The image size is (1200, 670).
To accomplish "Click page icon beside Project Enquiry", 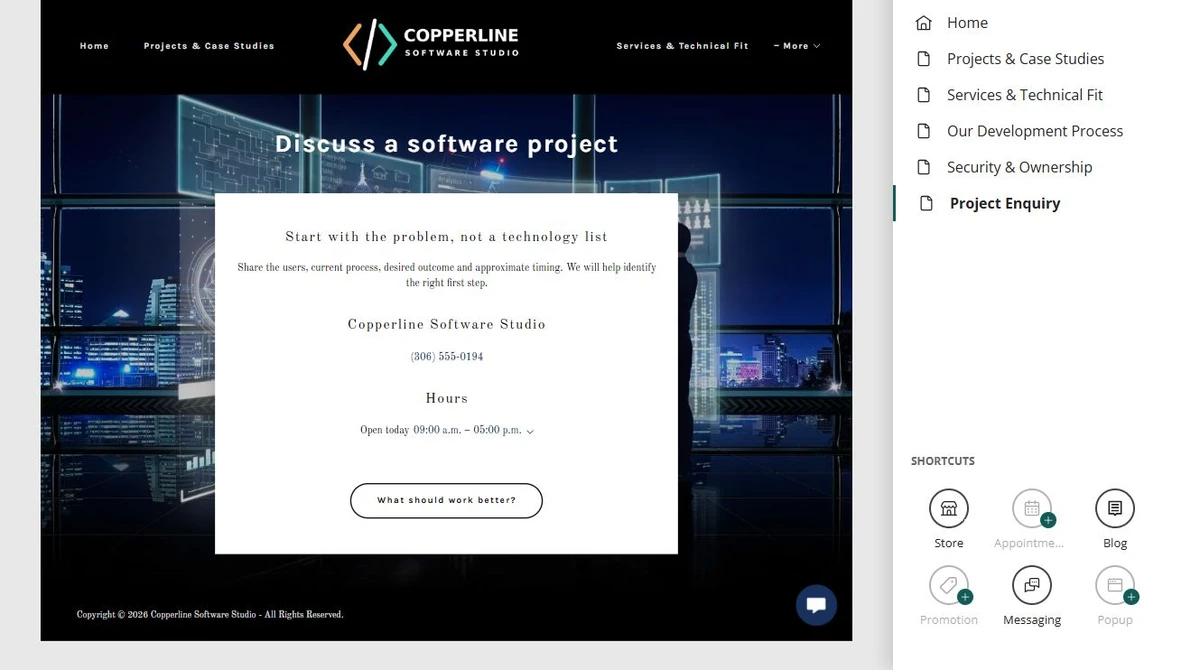I will click(x=927, y=203).
